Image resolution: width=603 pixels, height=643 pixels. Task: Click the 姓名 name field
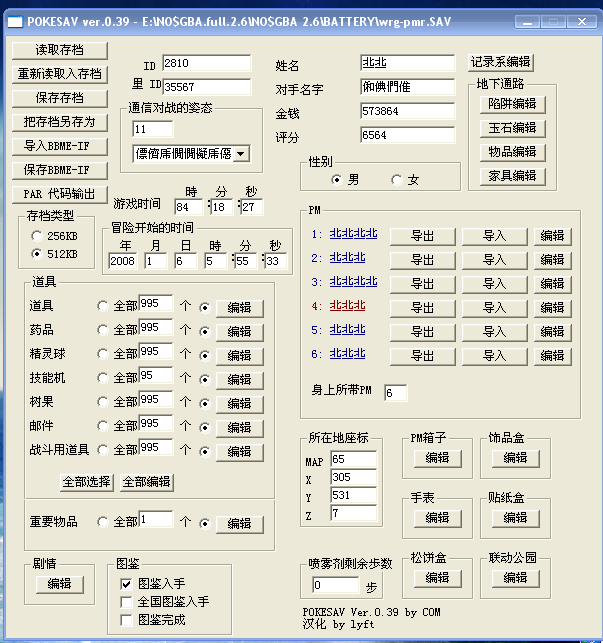407,63
